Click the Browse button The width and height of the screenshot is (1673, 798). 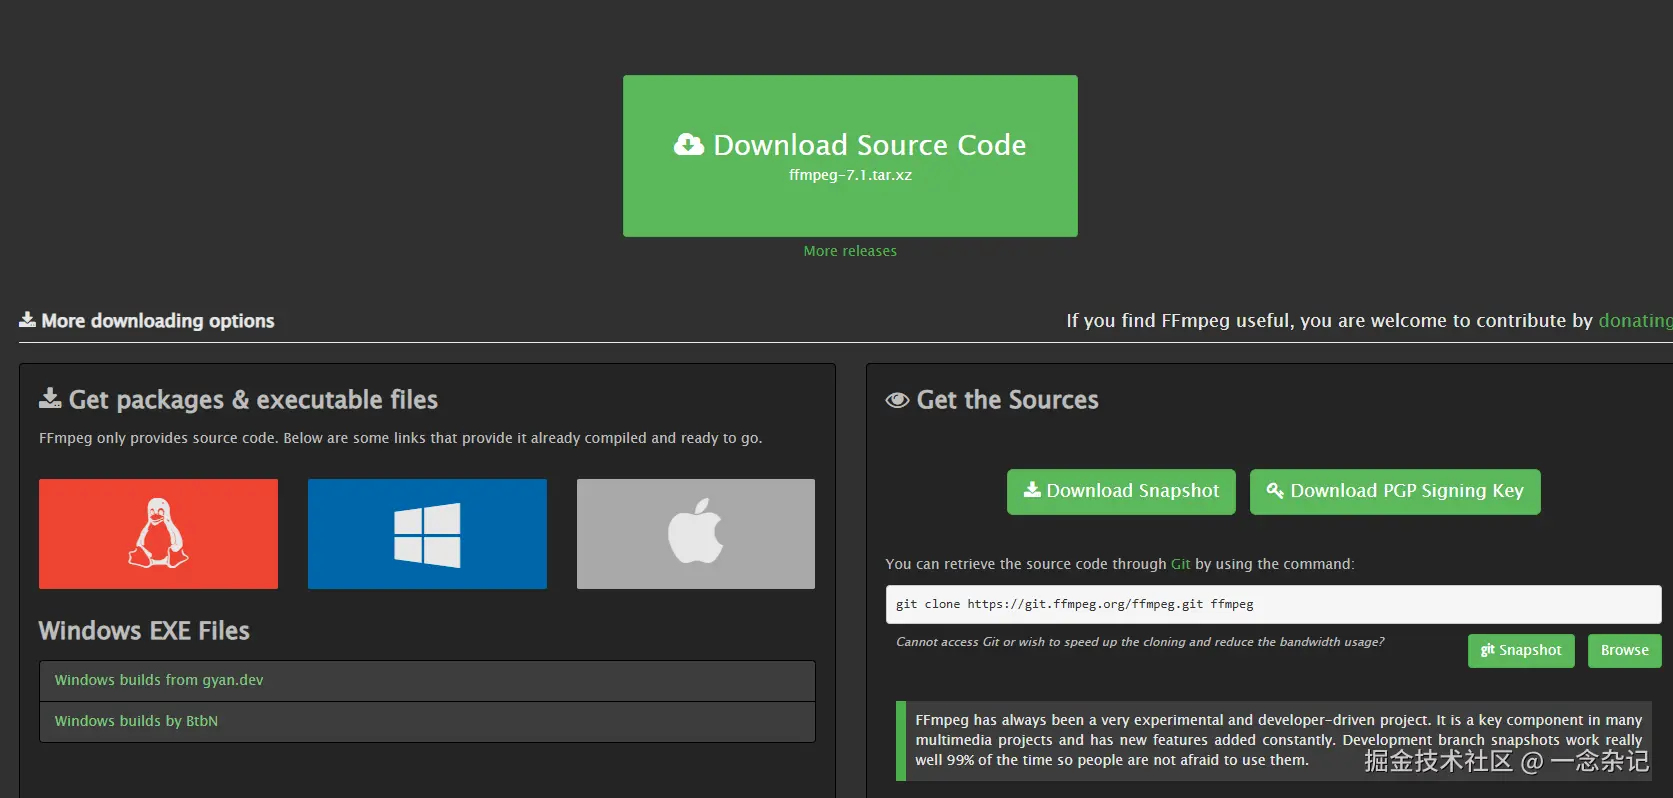pyautogui.click(x=1625, y=650)
